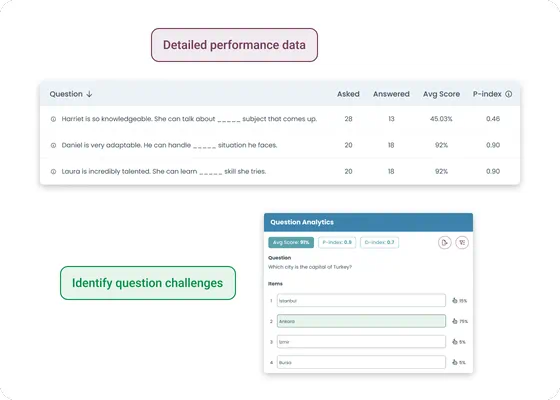Click the Asked value 28 in Harriet row

click(349, 119)
